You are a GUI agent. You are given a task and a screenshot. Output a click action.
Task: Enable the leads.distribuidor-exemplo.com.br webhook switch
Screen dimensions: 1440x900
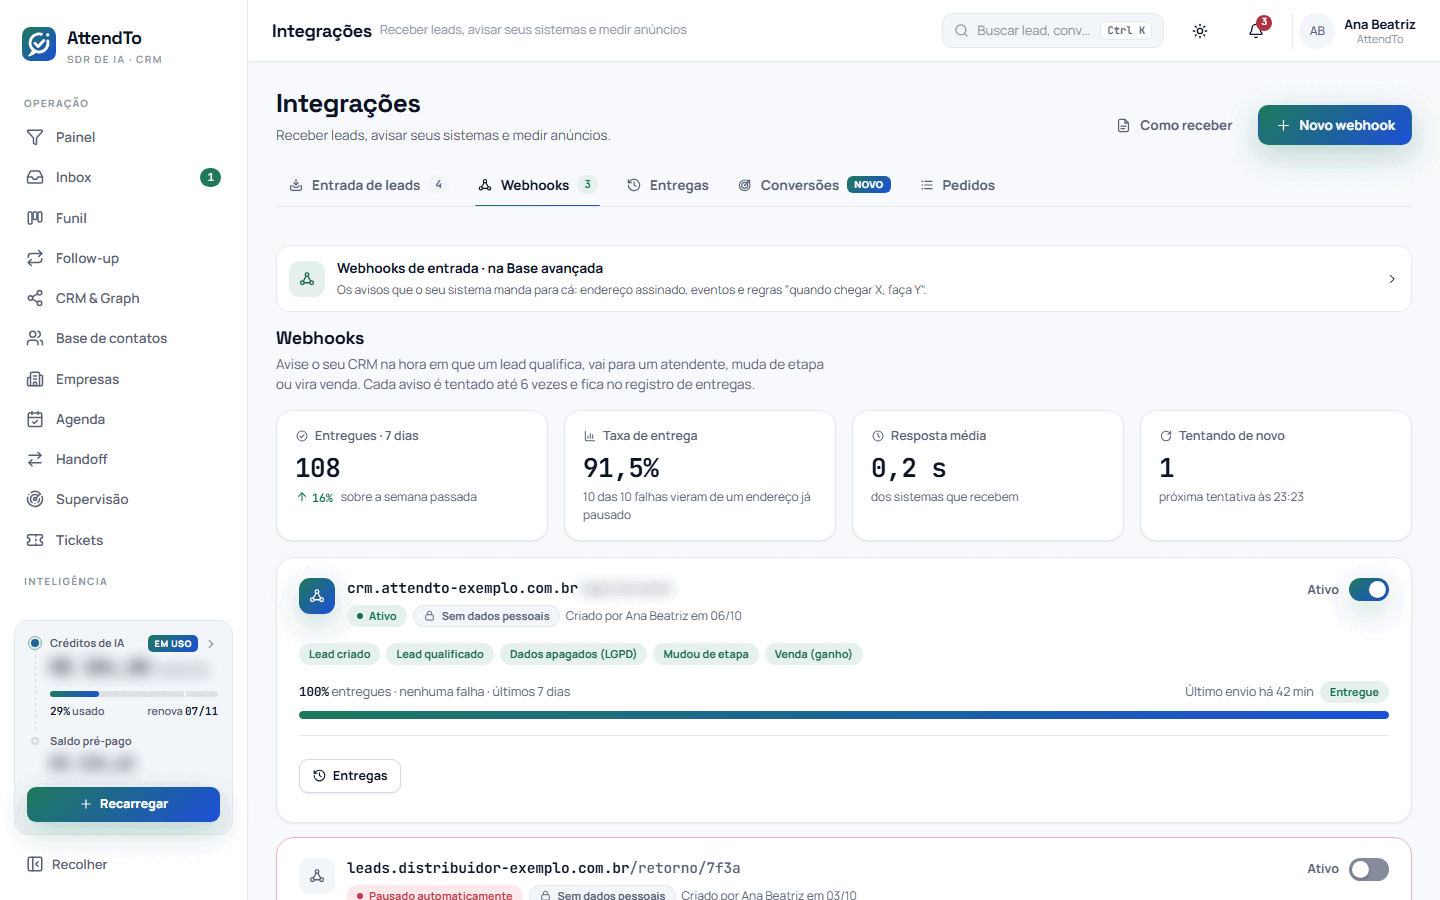click(1368, 869)
